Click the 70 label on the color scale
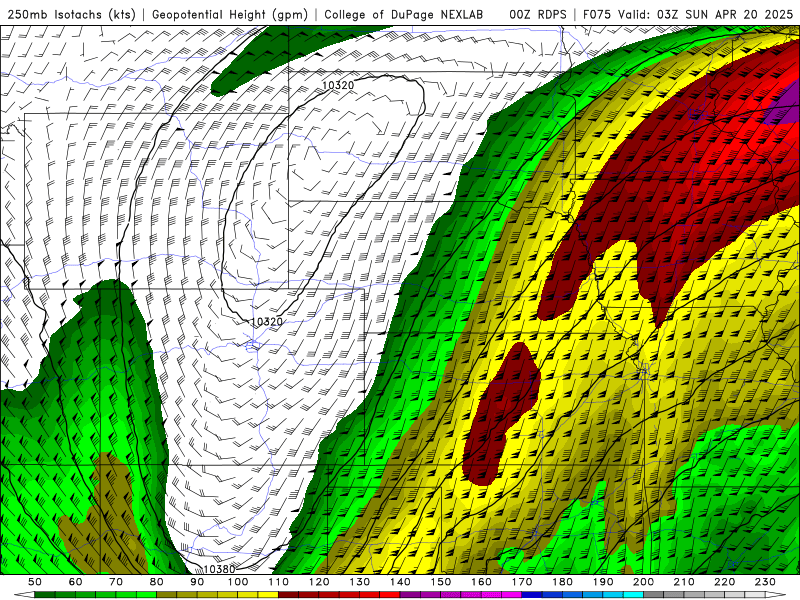The width and height of the screenshot is (800, 600). point(116,582)
